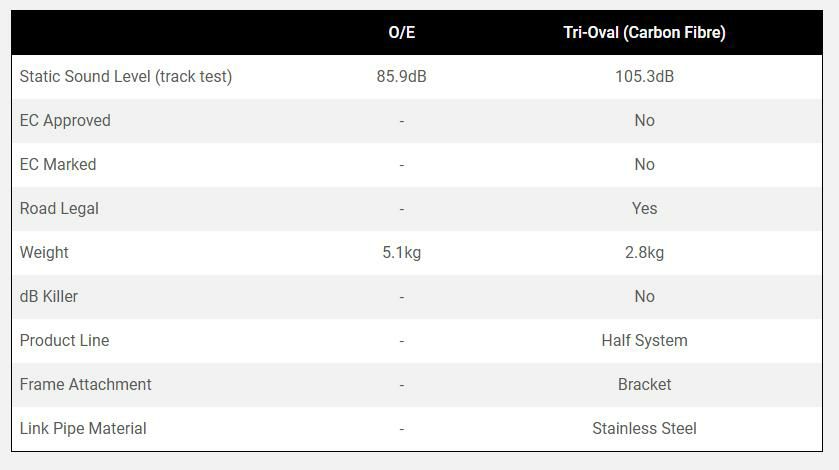
Task: Click the Tri-Oval (Carbon Fibre) column header
Action: [x=644, y=32]
